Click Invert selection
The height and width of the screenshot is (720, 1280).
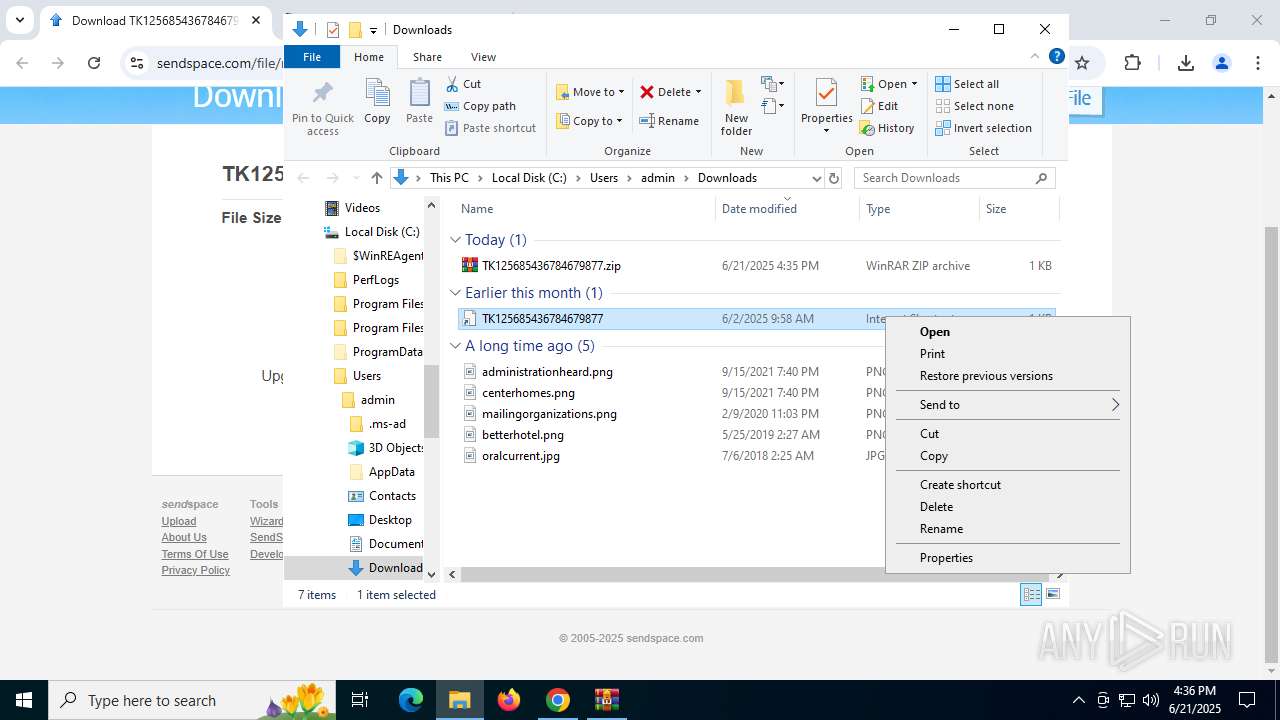[x=983, y=128]
